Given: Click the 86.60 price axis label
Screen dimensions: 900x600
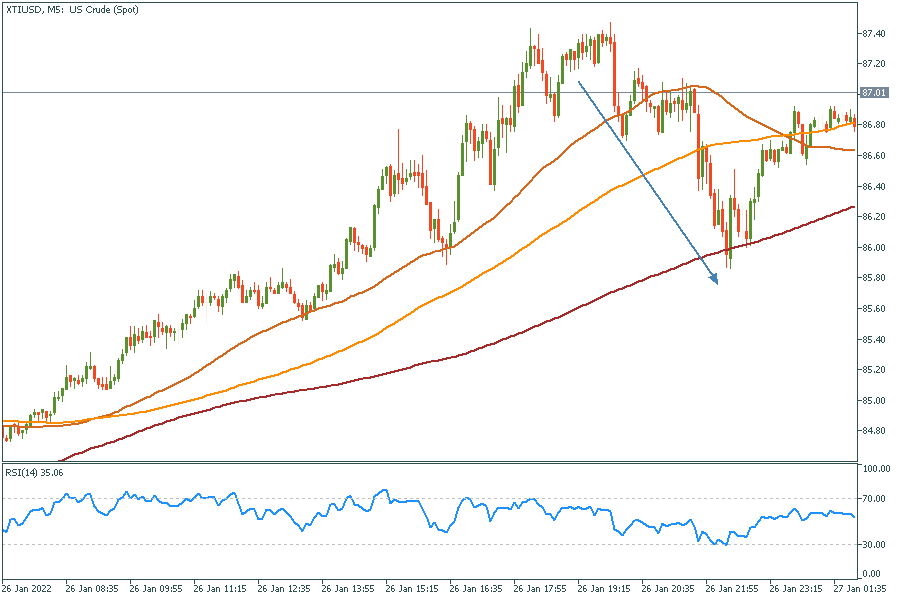Looking at the screenshot, I should pos(874,156).
